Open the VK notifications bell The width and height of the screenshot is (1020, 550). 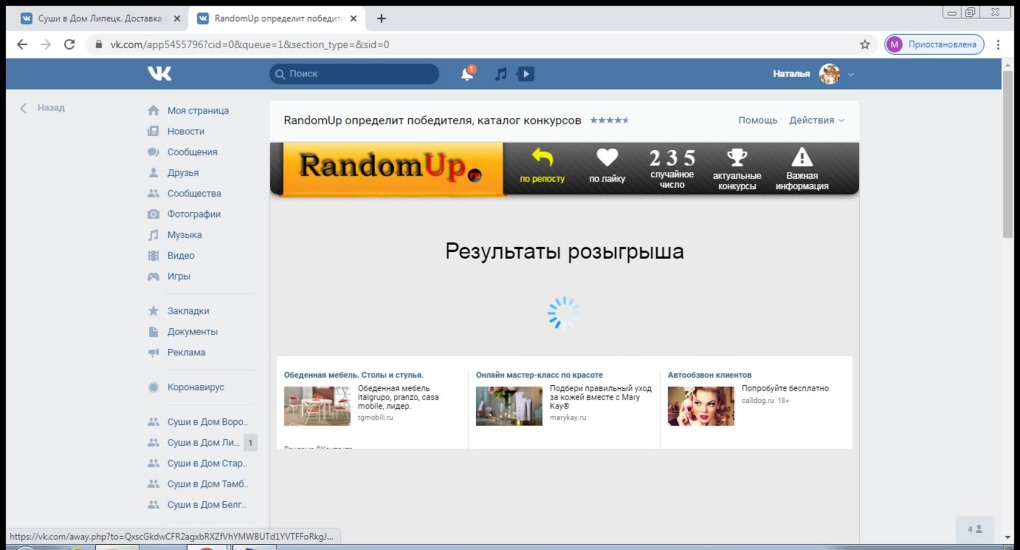tap(467, 74)
